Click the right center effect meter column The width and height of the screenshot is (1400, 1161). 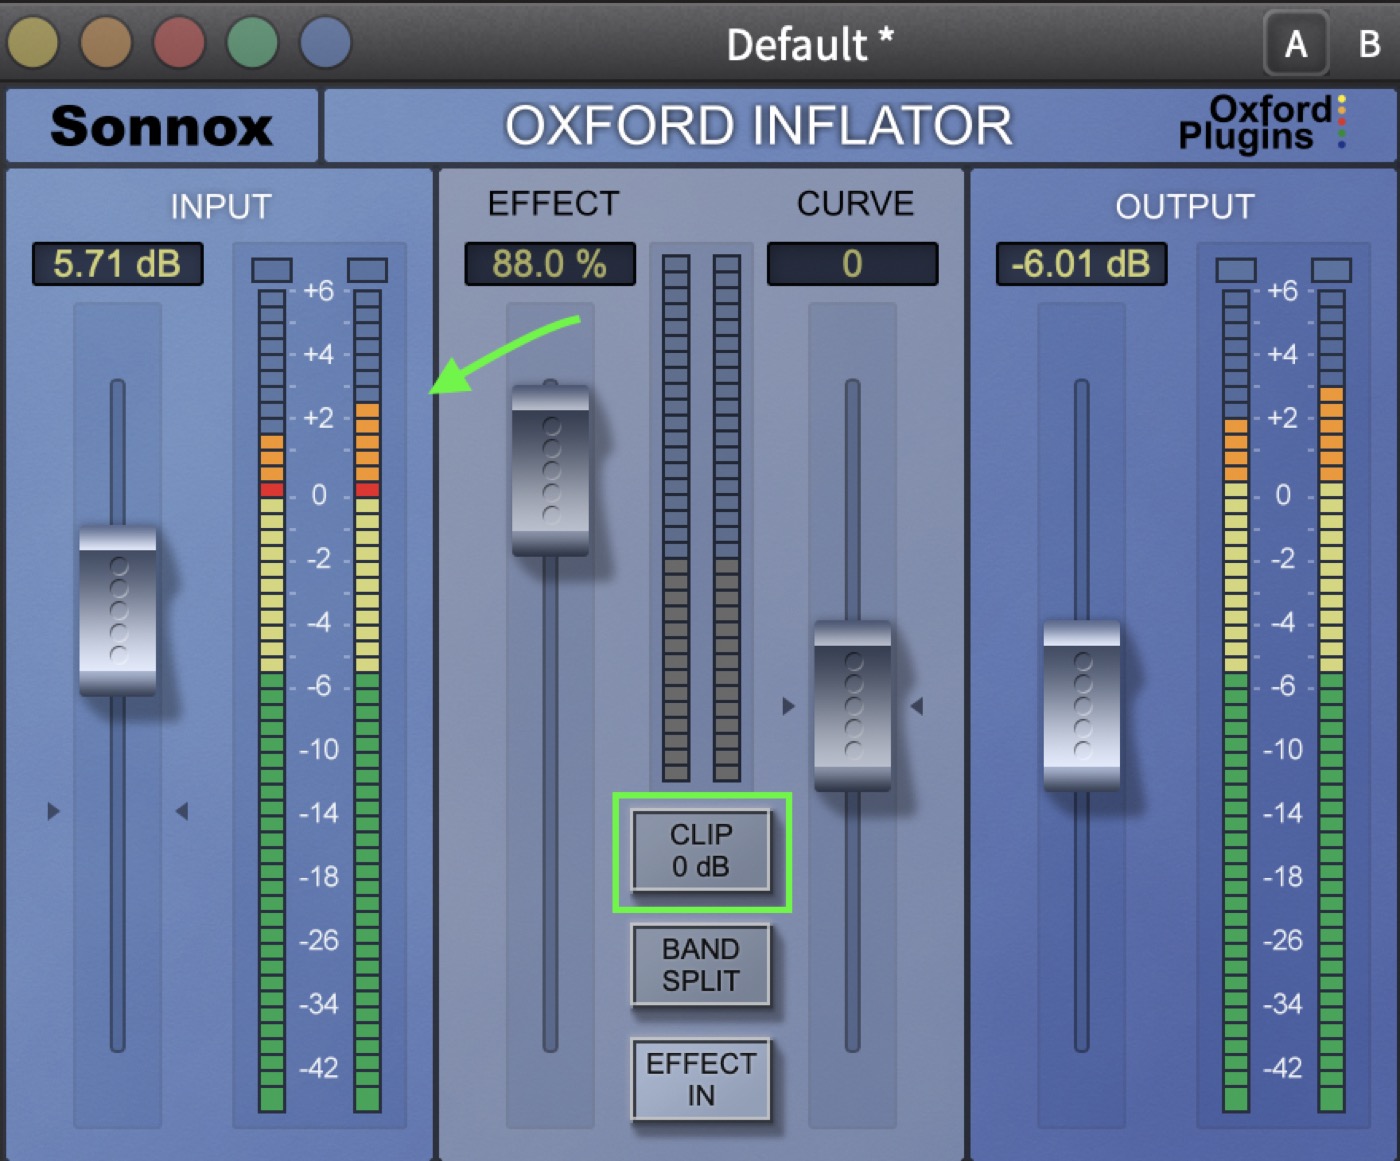[727, 518]
